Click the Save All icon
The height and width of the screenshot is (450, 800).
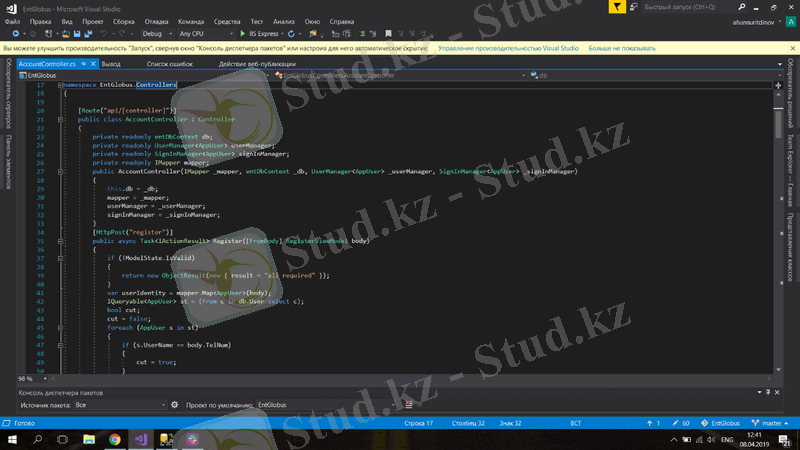88,34
